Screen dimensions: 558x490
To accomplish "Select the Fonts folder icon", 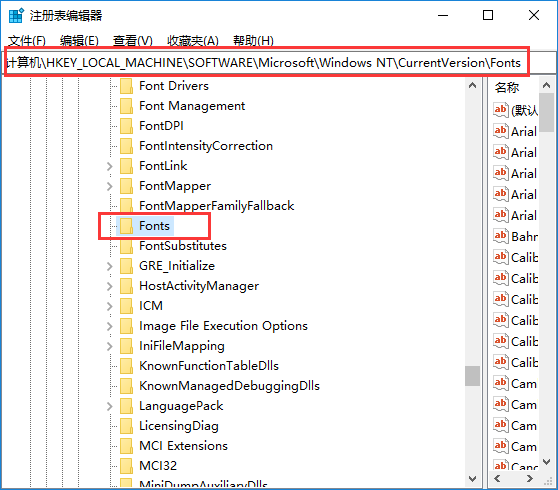I will coord(126,226).
